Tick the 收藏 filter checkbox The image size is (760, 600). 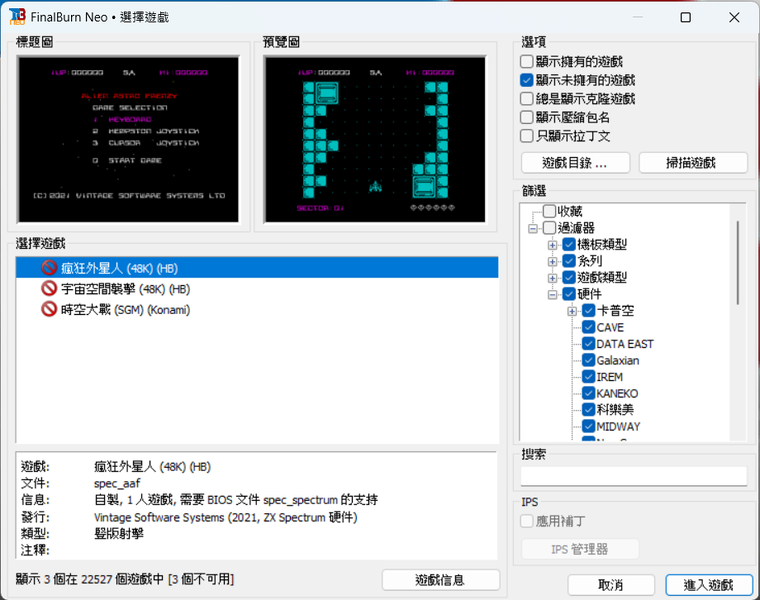coord(549,211)
